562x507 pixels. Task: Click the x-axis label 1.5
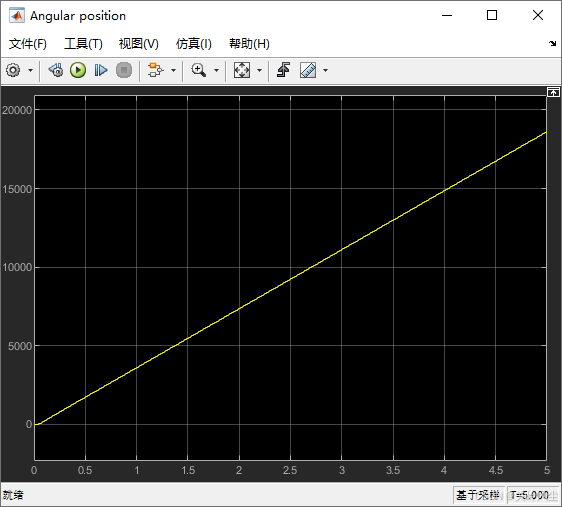click(188, 470)
